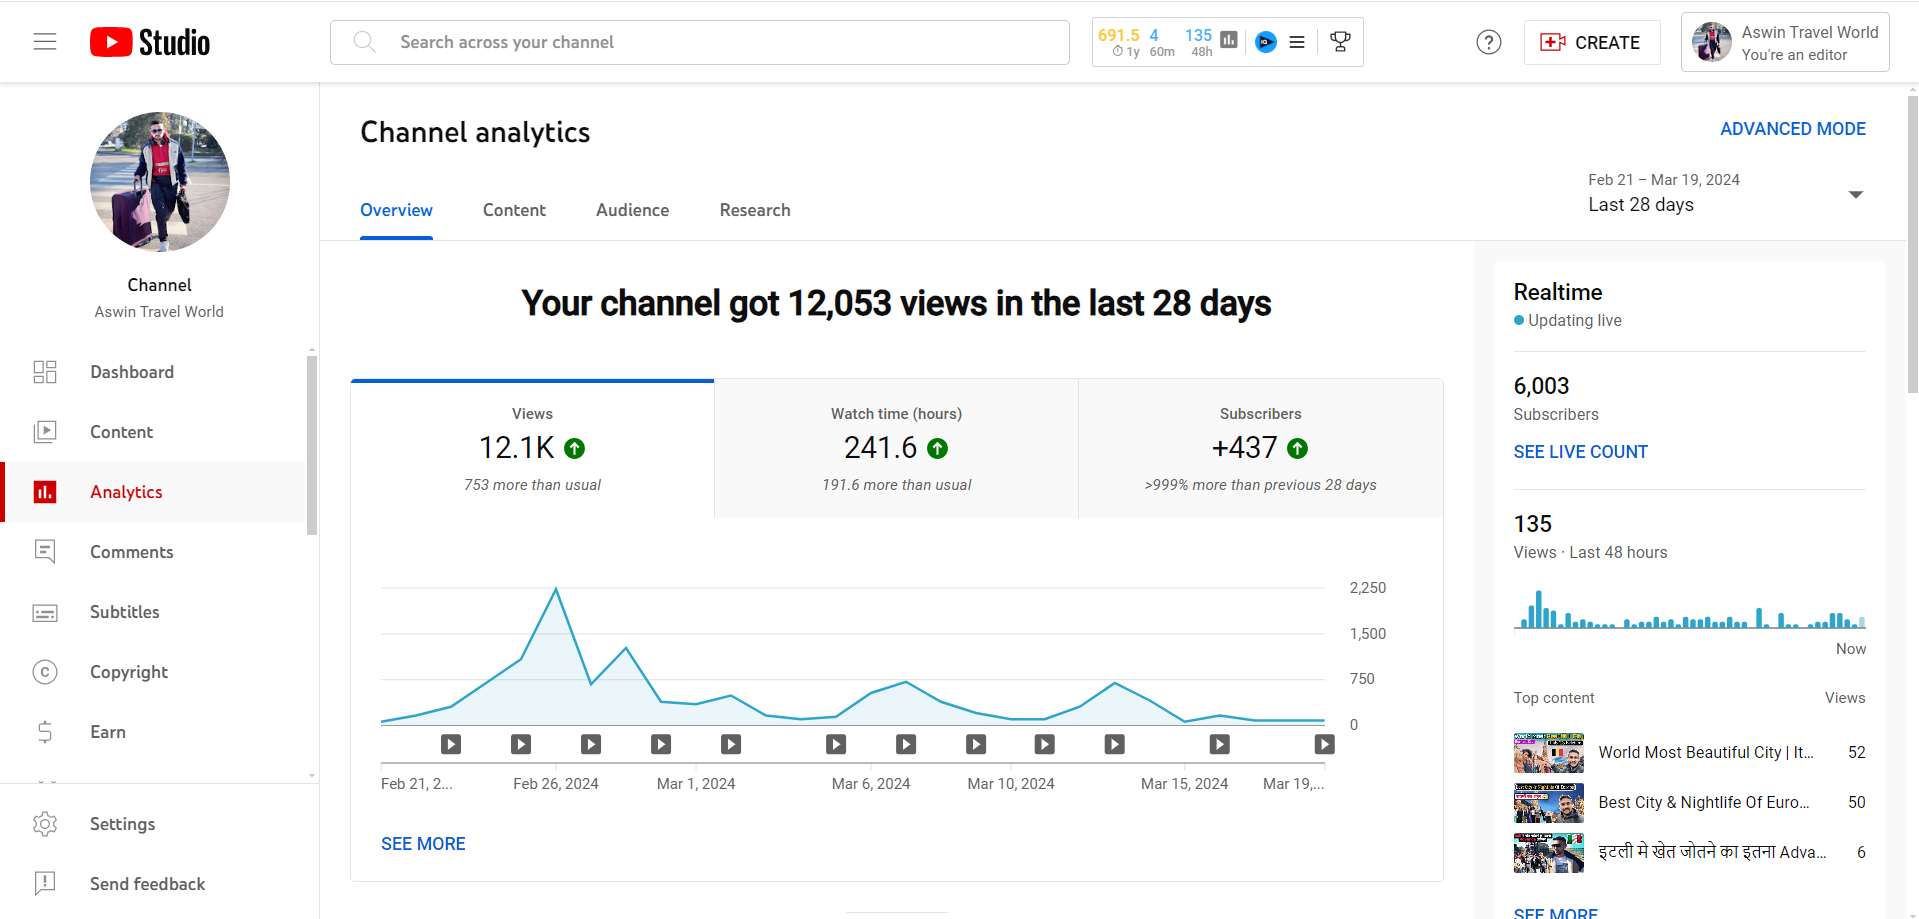The height and width of the screenshot is (919, 1919).
Task: Open the Aswin Travel World account switcher
Action: click(1784, 42)
